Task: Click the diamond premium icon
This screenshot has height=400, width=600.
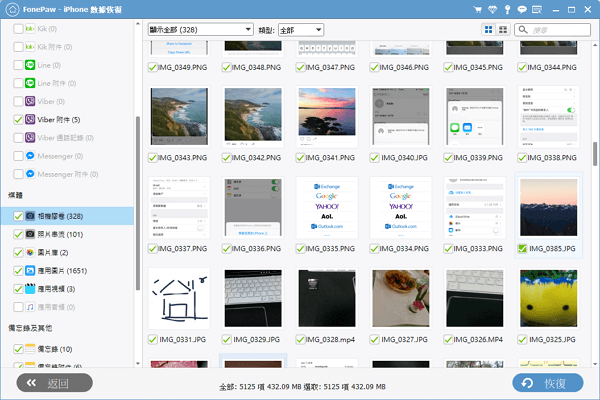Action: 492,10
